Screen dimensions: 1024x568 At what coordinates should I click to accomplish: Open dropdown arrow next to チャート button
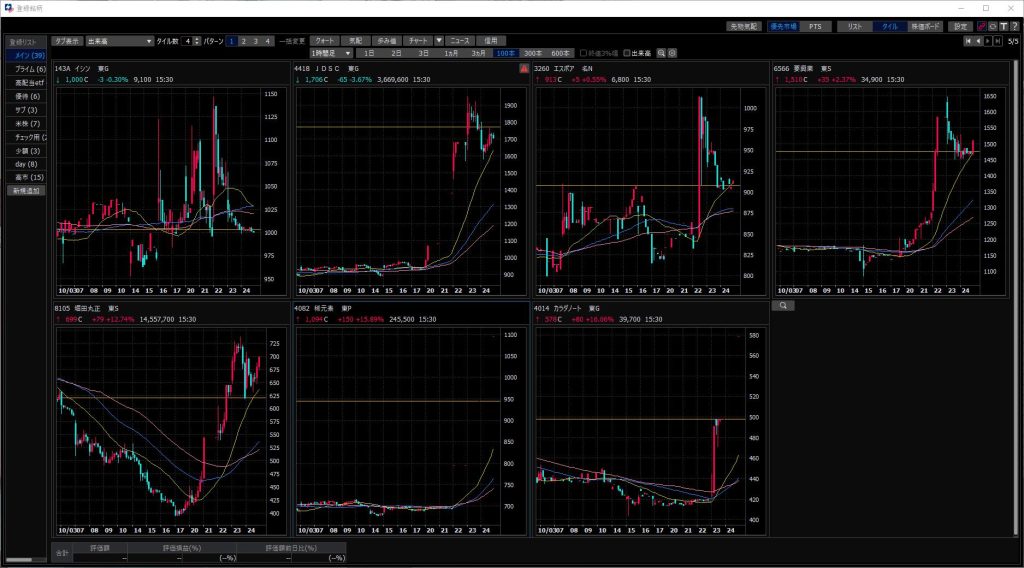pos(439,41)
